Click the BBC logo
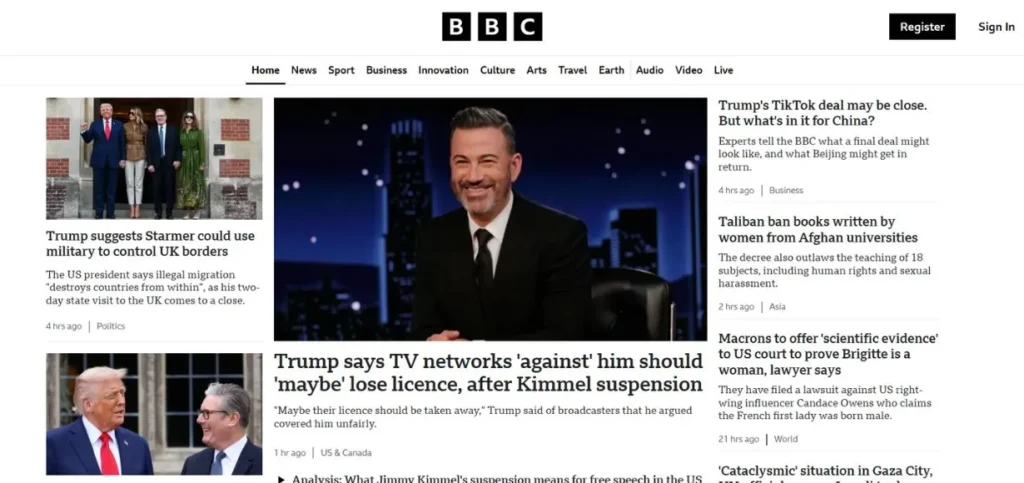The height and width of the screenshot is (483, 1024). pos(492,27)
